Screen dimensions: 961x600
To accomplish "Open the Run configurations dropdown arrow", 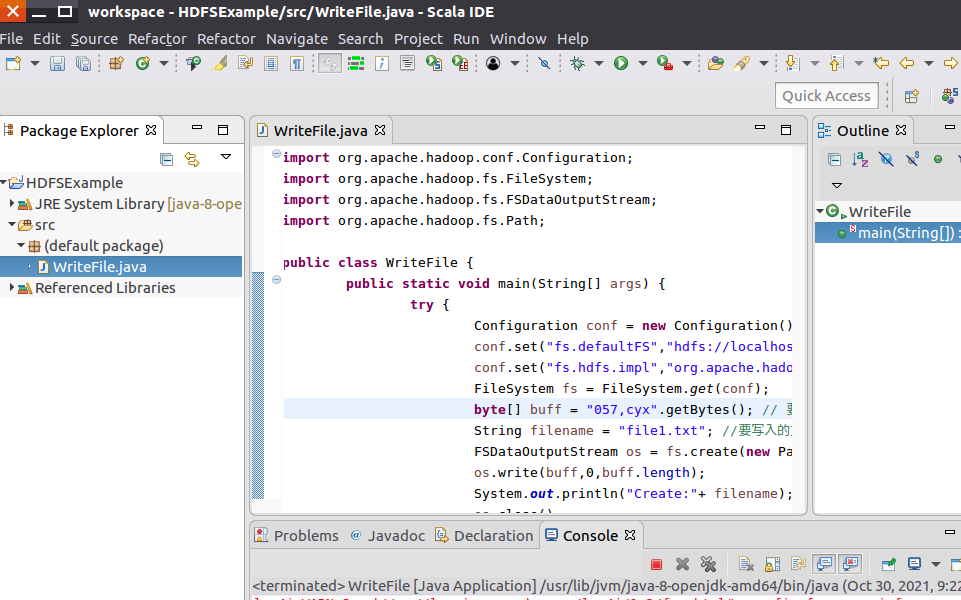I will pos(642,63).
